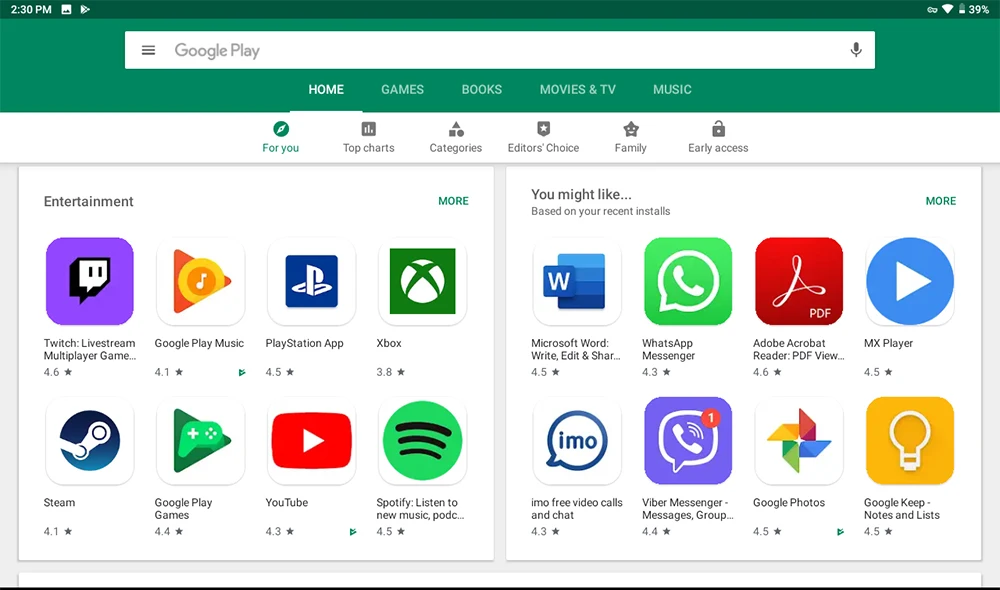Open the Google Play Music app icon
This screenshot has width=1000, height=590.
point(201,281)
